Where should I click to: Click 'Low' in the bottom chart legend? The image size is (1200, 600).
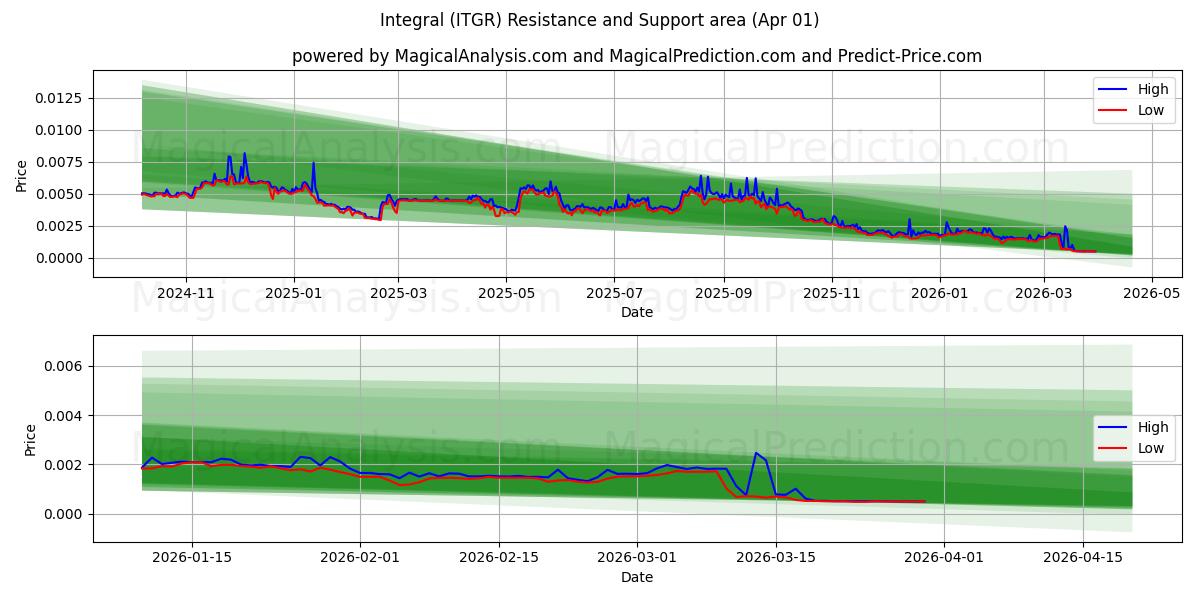coord(1151,448)
